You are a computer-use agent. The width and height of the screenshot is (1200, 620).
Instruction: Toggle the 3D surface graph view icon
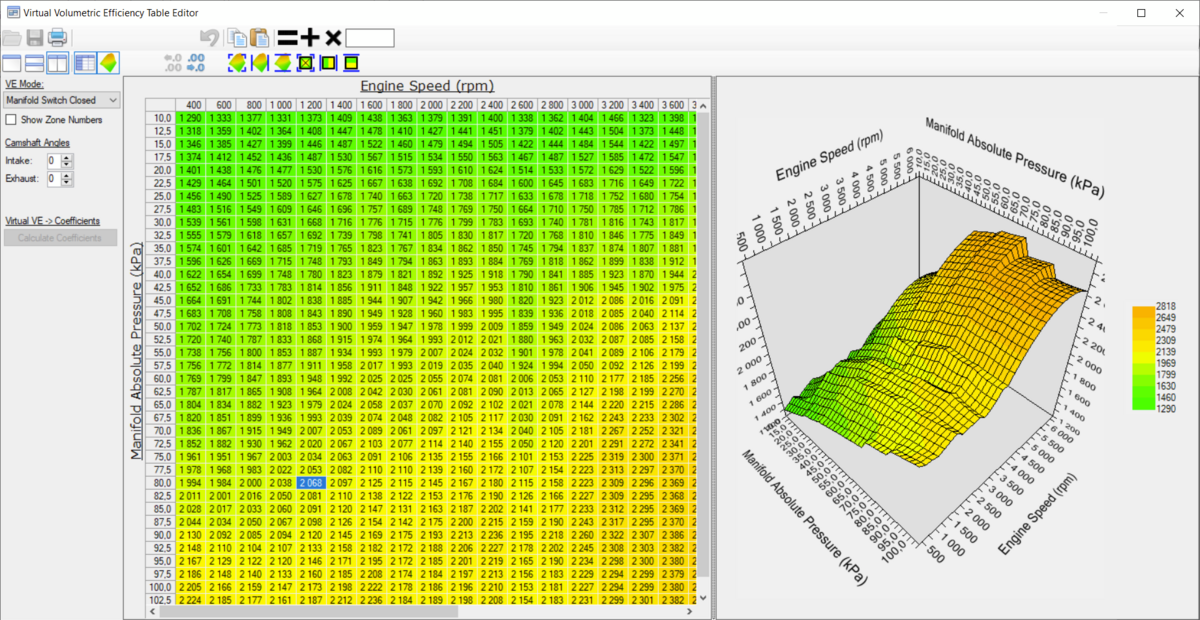pos(108,63)
